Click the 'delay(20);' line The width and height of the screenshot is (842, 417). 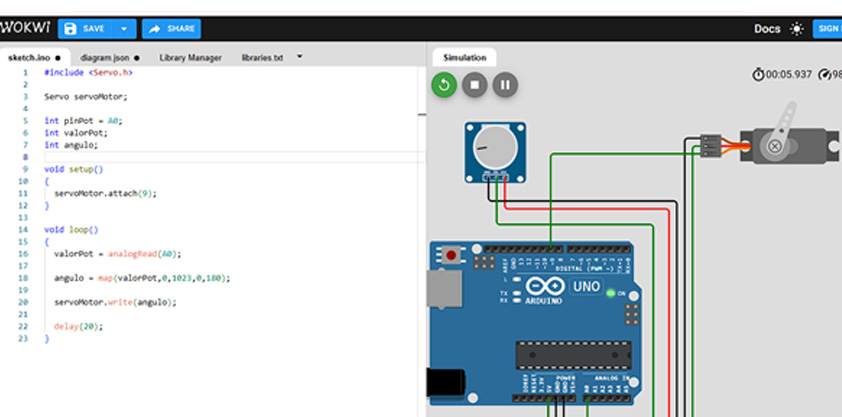(x=78, y=326)
